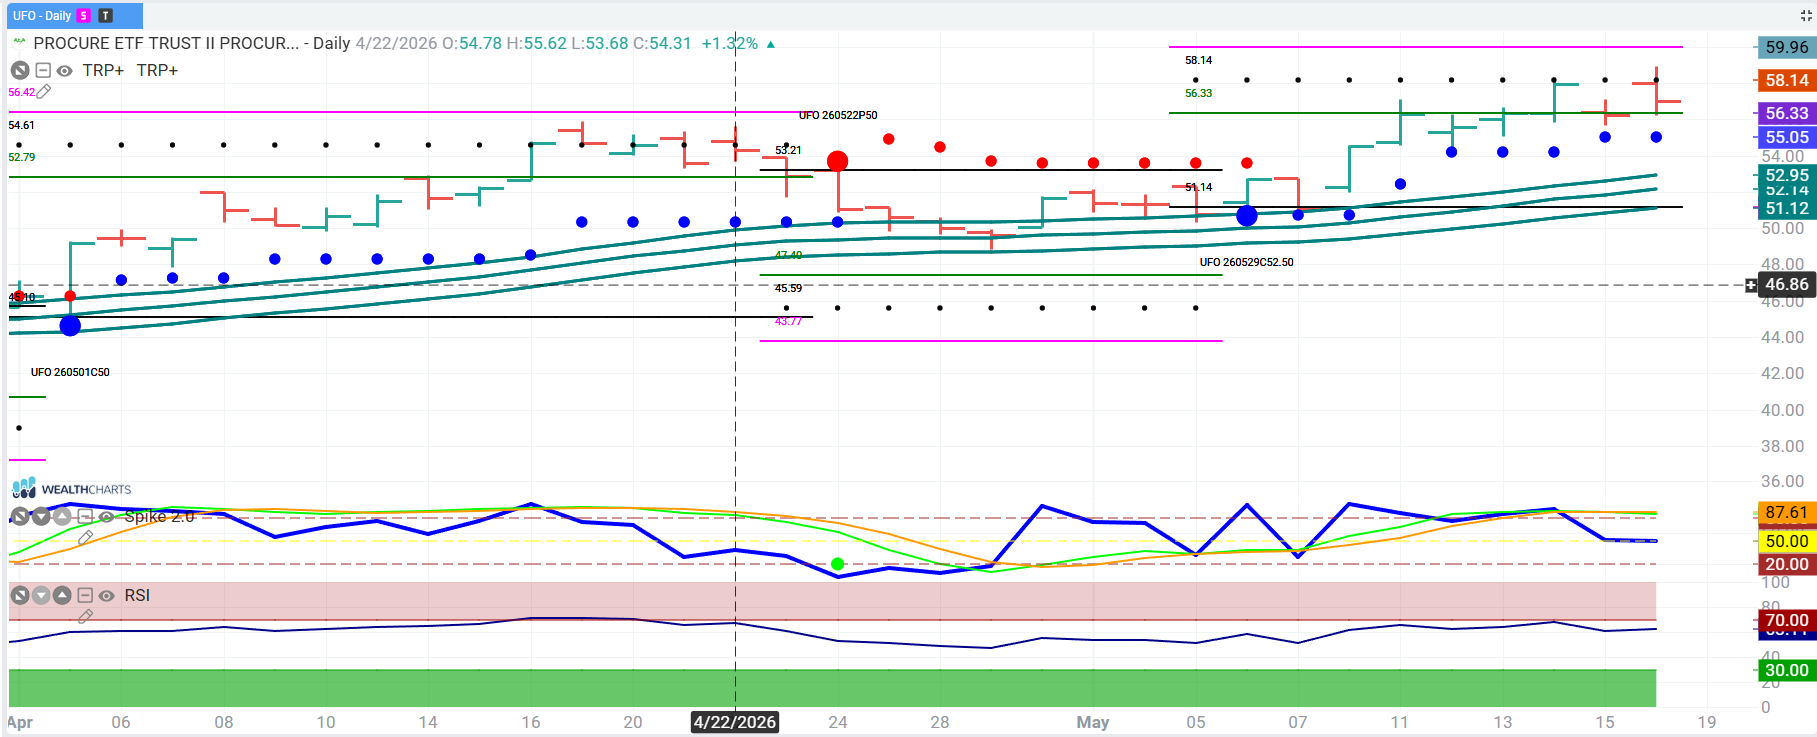Click the 54.61 level label at left
Viewport: 1817px width, 737px height.
pyautogui.click(x=21, y=125)
